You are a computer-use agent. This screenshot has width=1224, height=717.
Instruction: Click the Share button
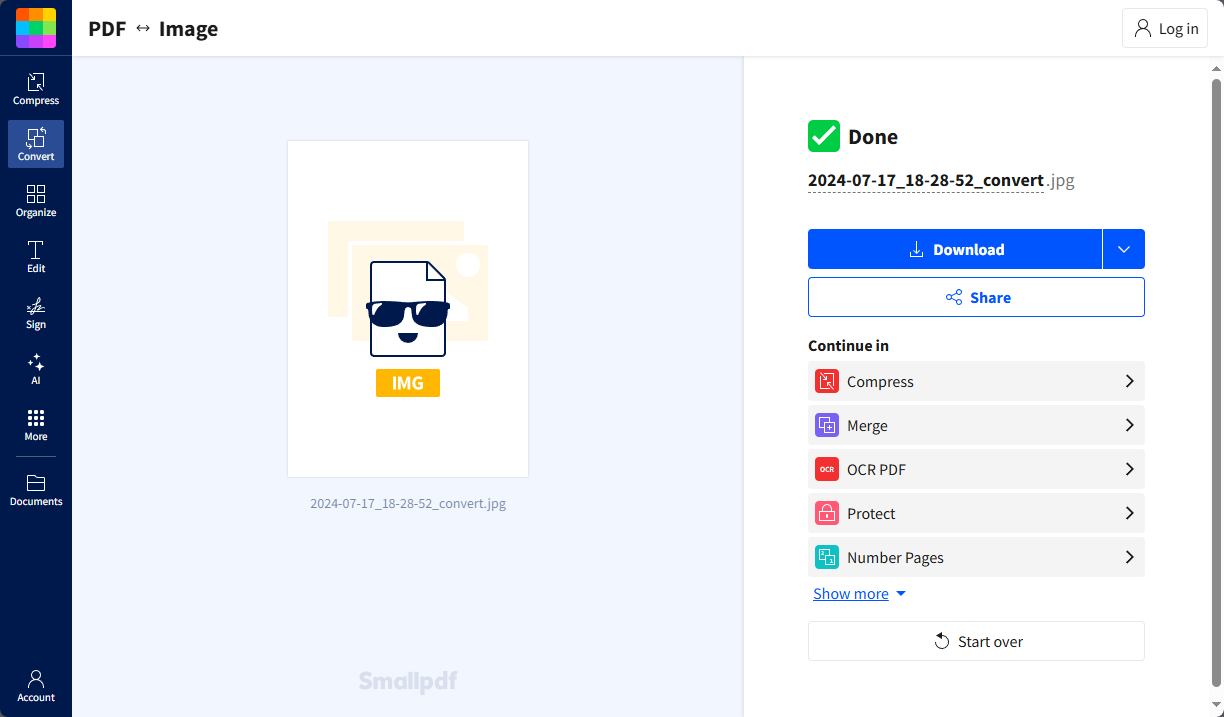point(976,298)
